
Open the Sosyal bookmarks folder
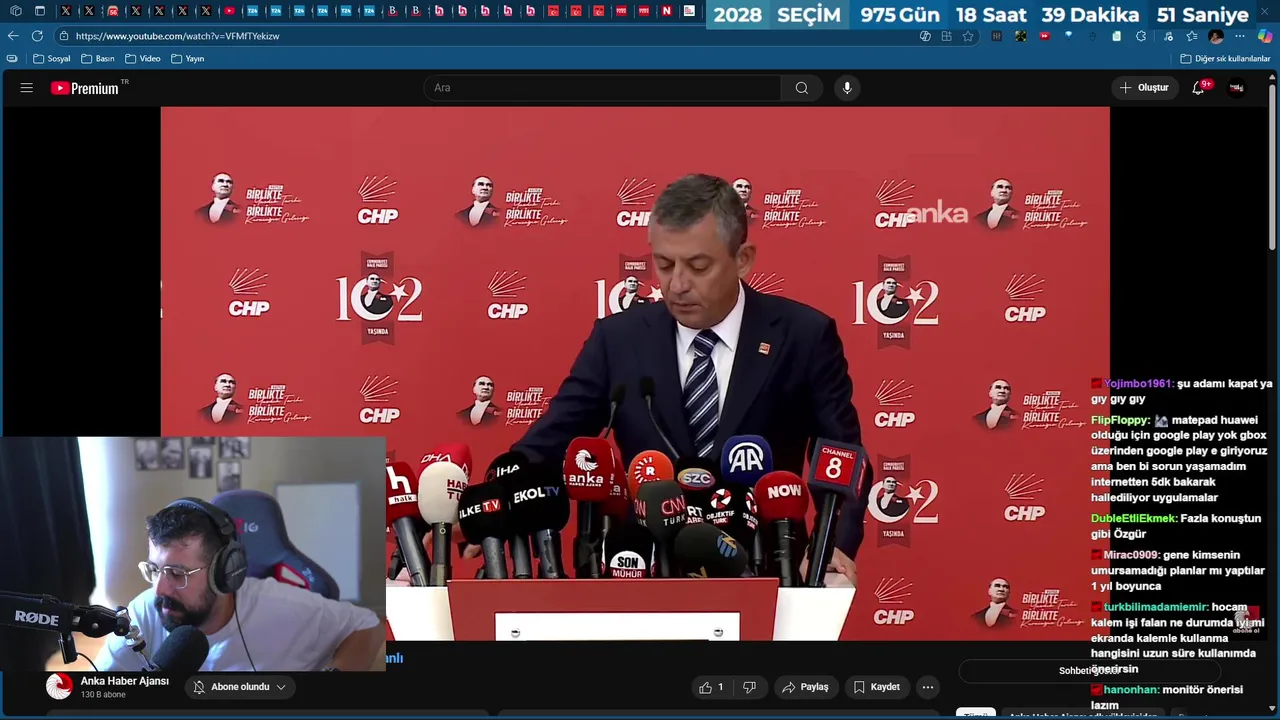coord(52,59)
